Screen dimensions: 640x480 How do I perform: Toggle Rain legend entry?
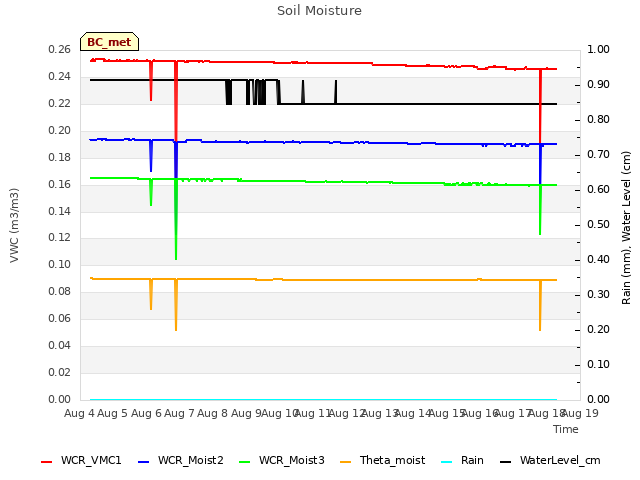tap(462, 460)
